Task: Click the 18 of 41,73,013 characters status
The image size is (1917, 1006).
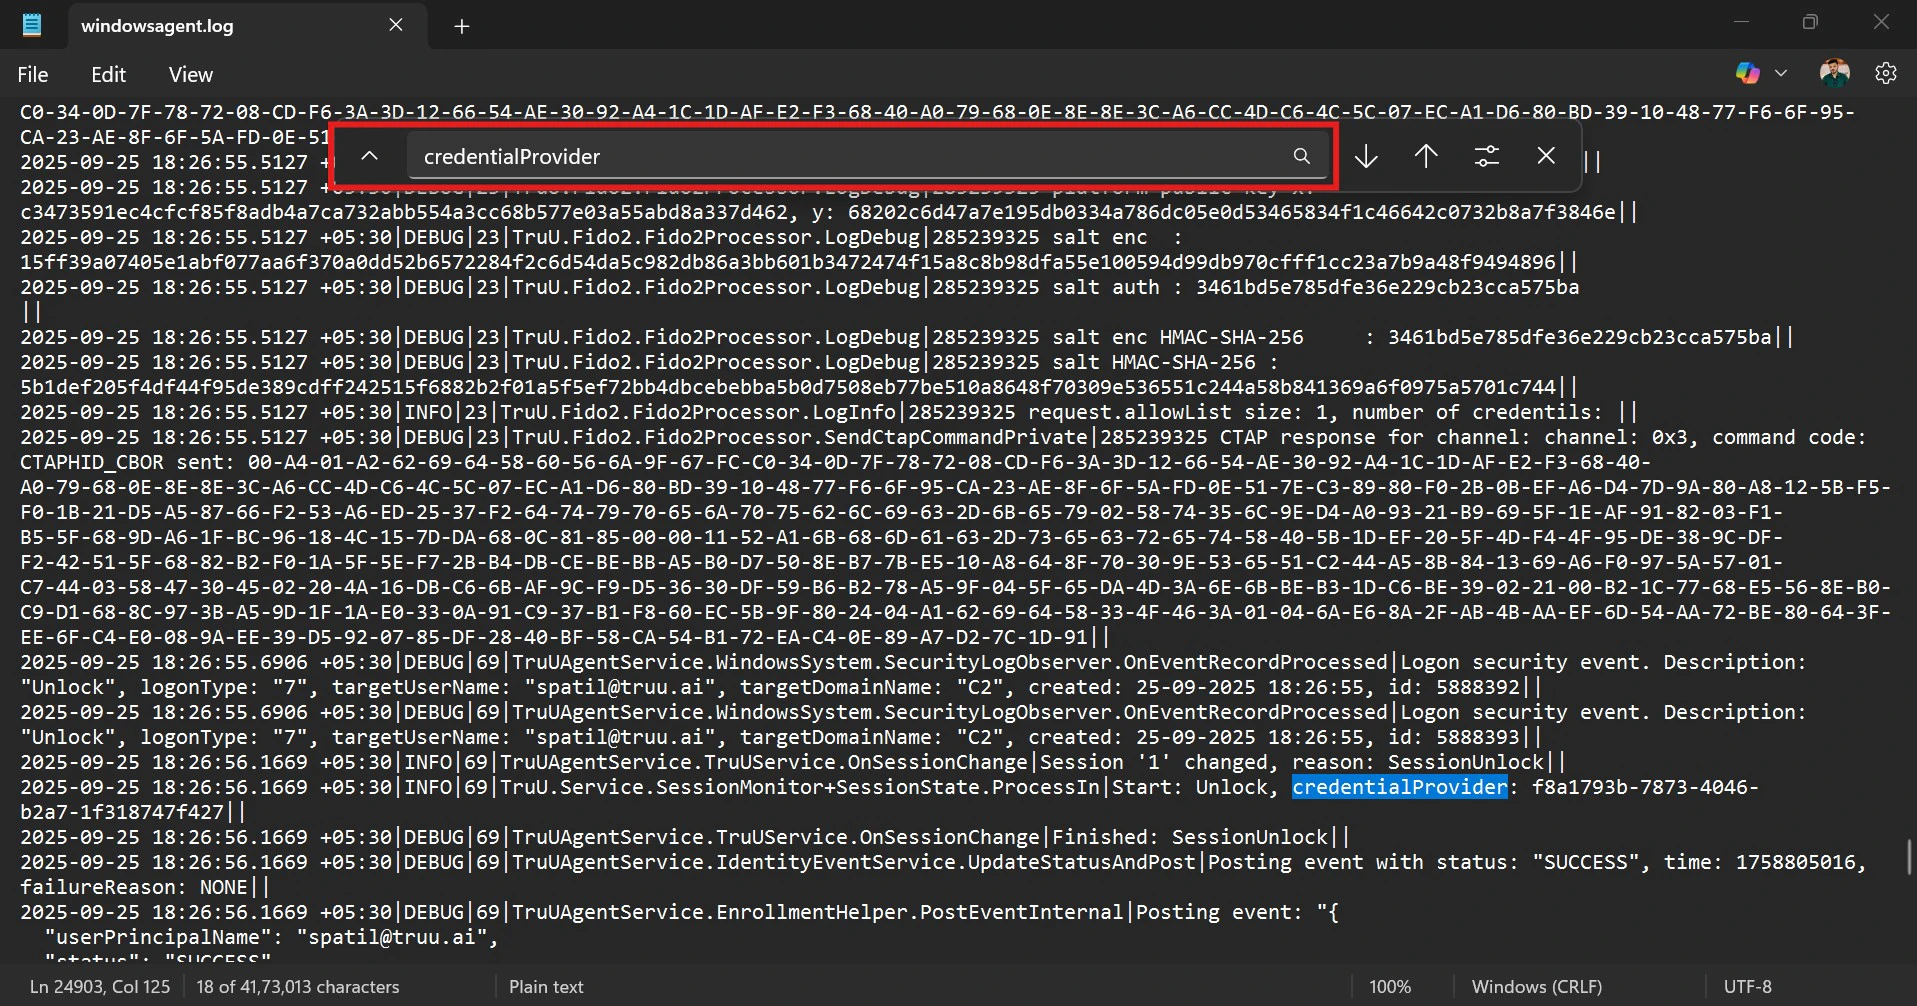Action: (x=297, y=986)
